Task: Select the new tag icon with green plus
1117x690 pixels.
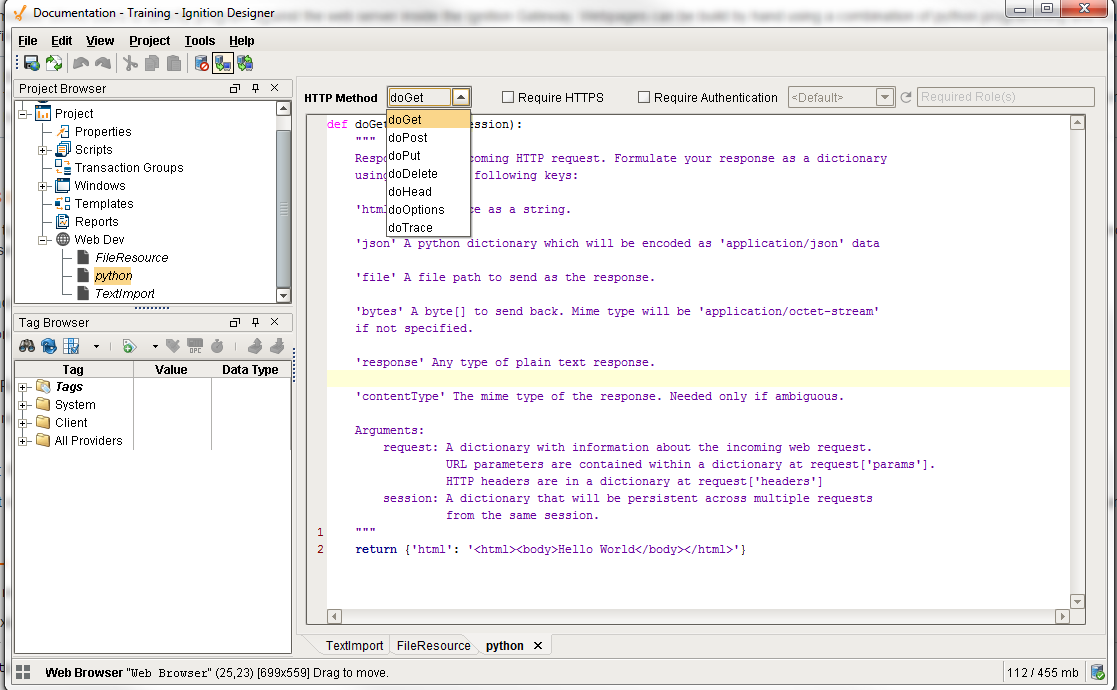Action: pos(128,345)
